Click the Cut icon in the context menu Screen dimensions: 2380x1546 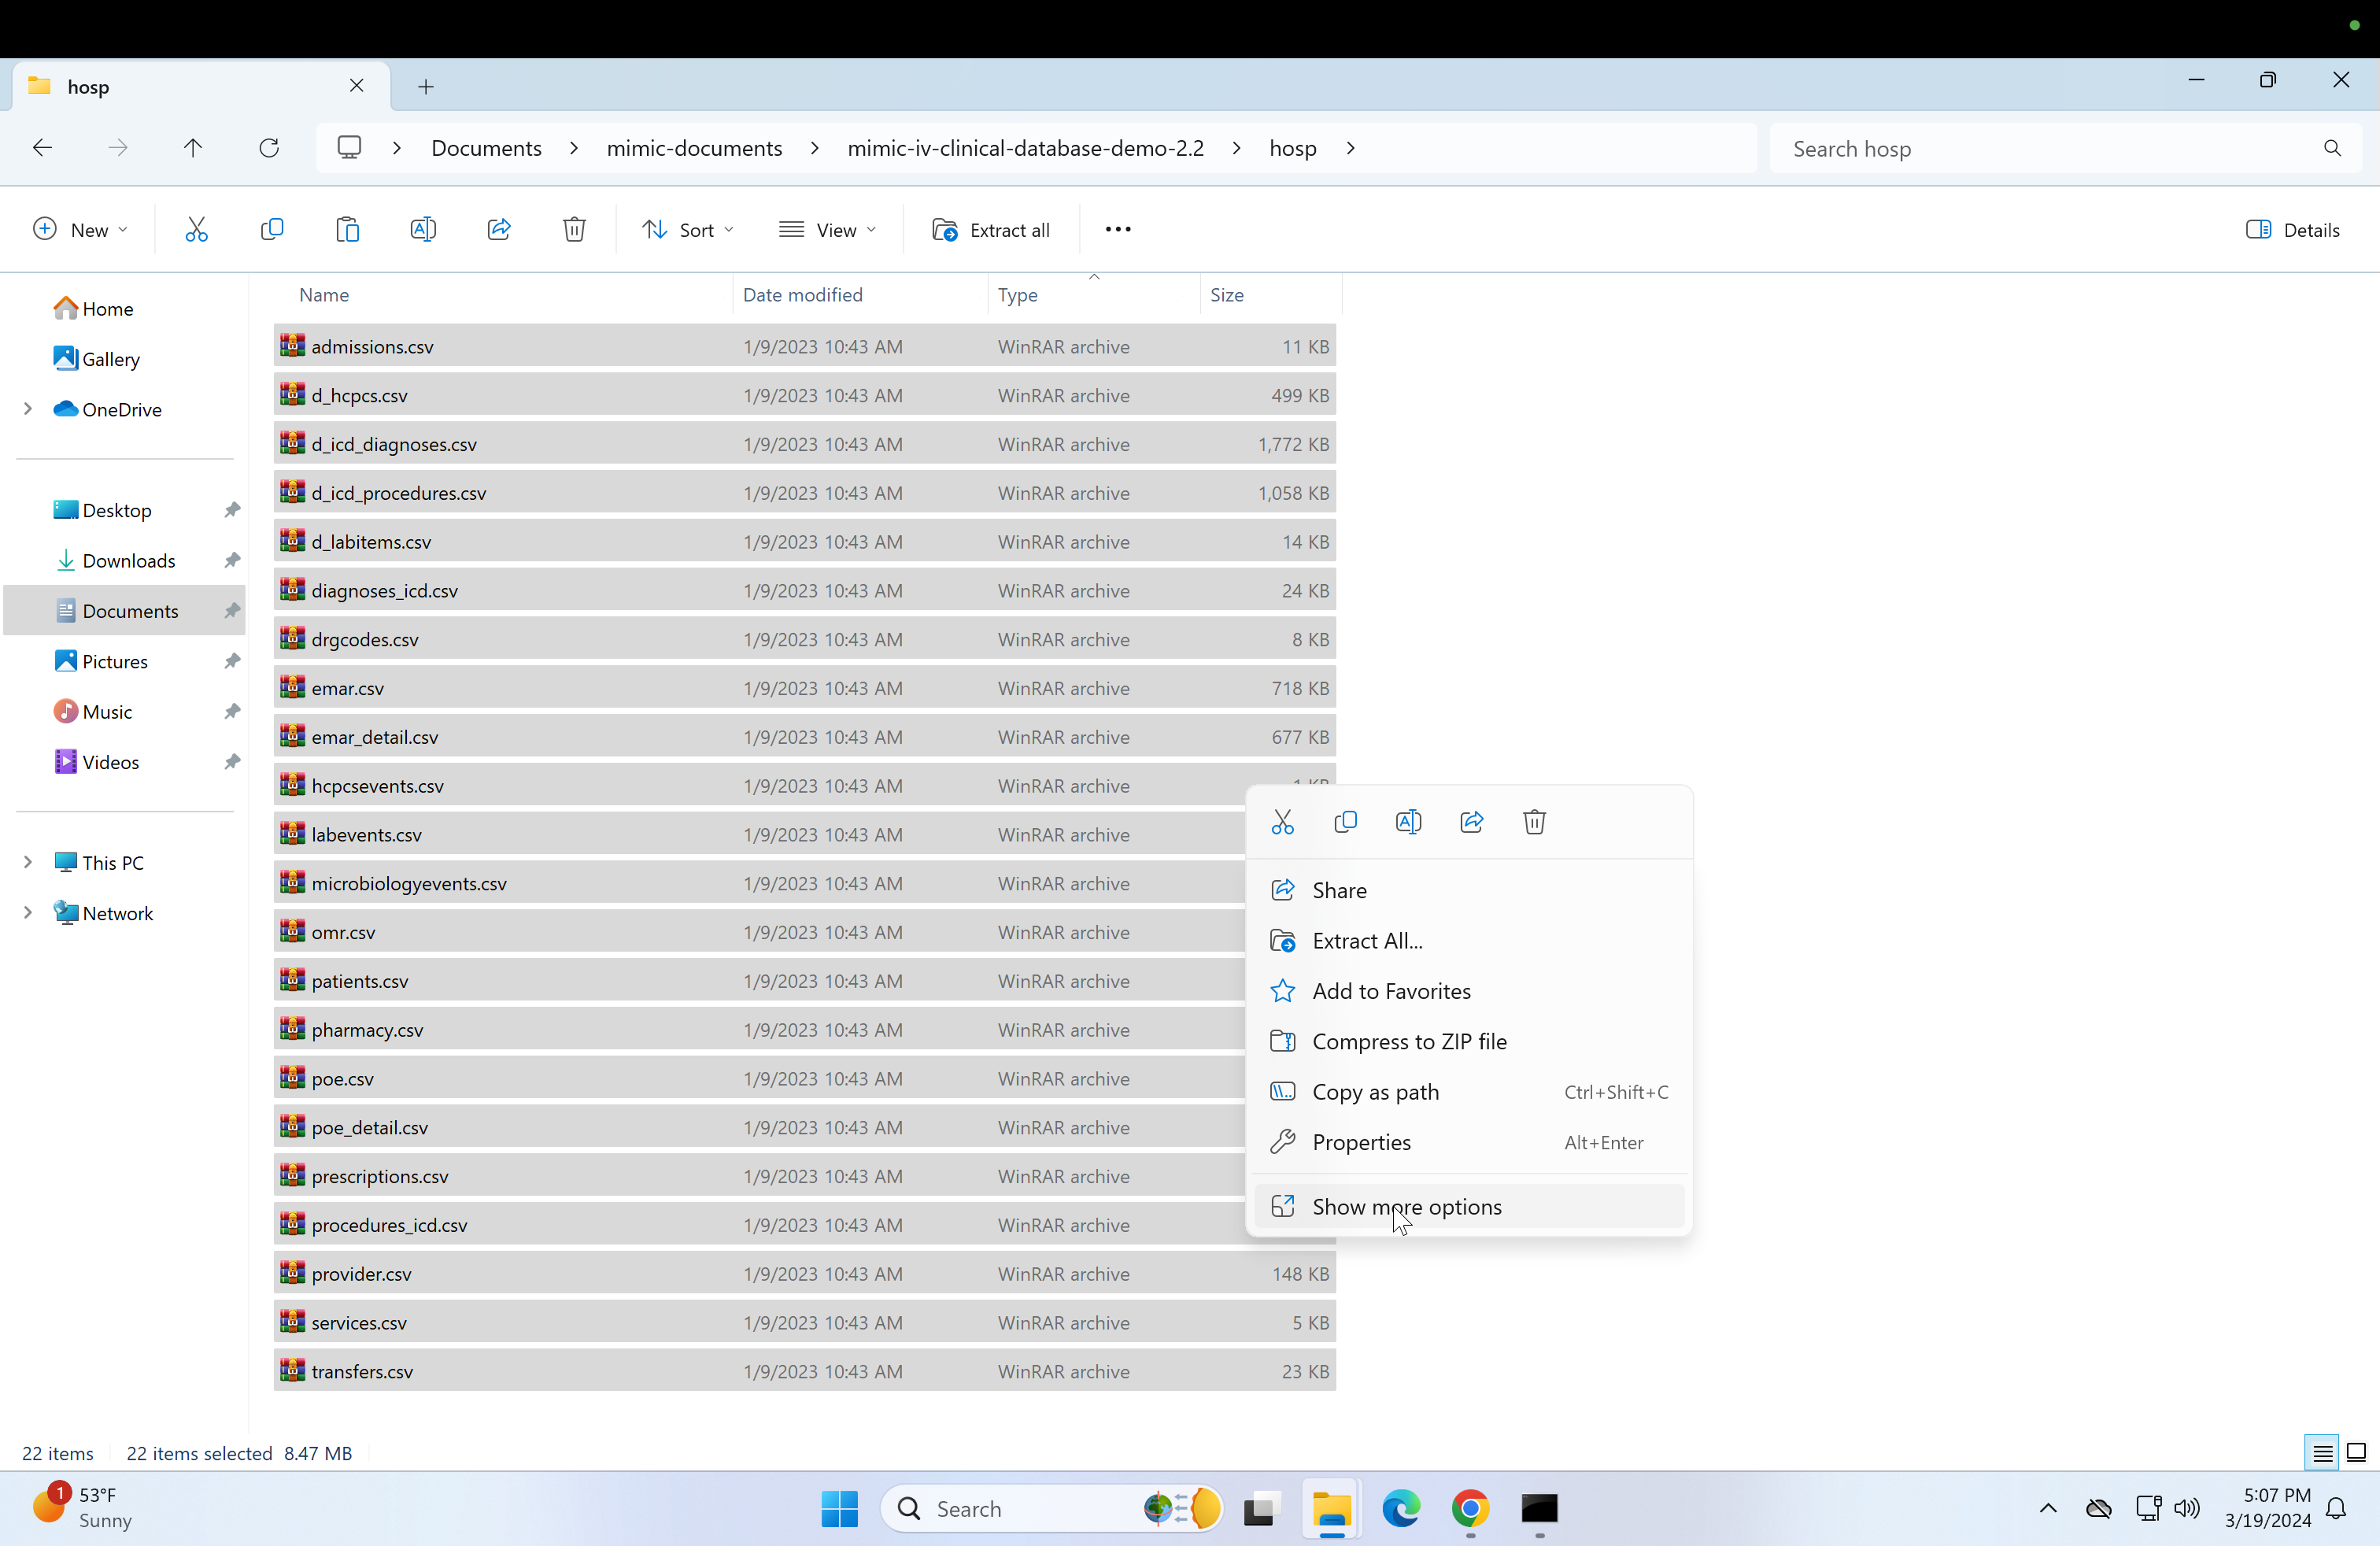coord(1282,822)
